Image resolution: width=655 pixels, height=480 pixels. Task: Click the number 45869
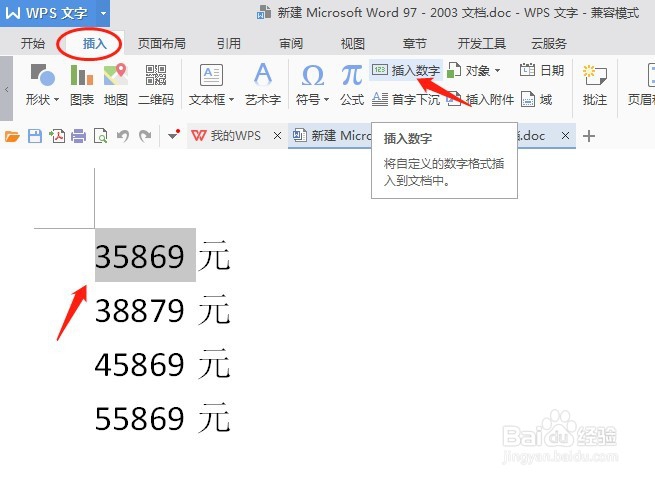(140, 364)
